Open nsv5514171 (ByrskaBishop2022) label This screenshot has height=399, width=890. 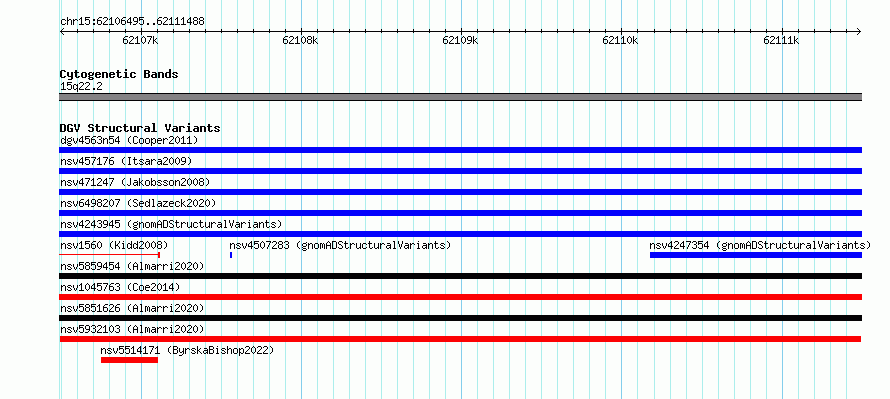(x=187, y=350)
